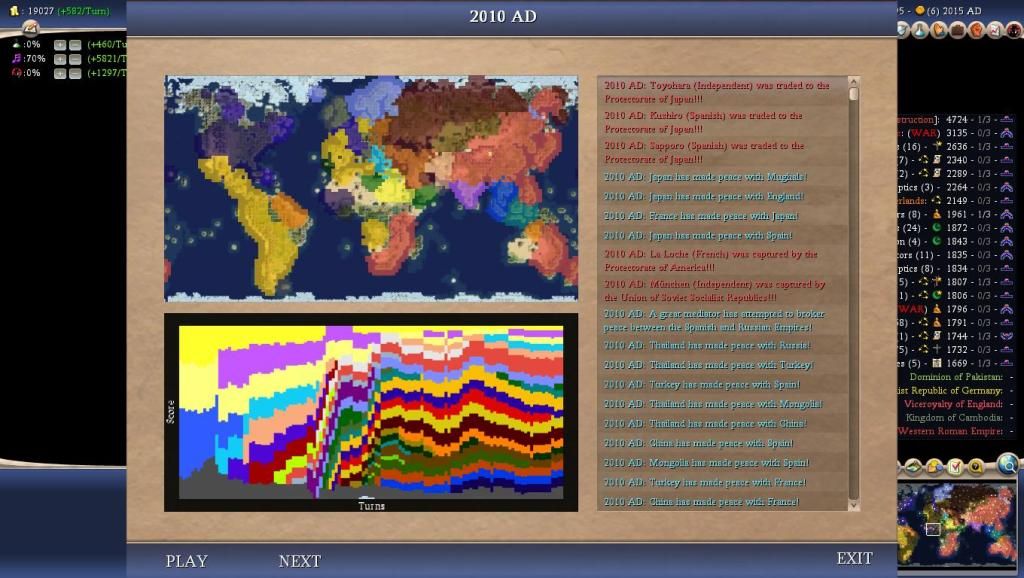Increase the espionage rate with plus button

60,73
